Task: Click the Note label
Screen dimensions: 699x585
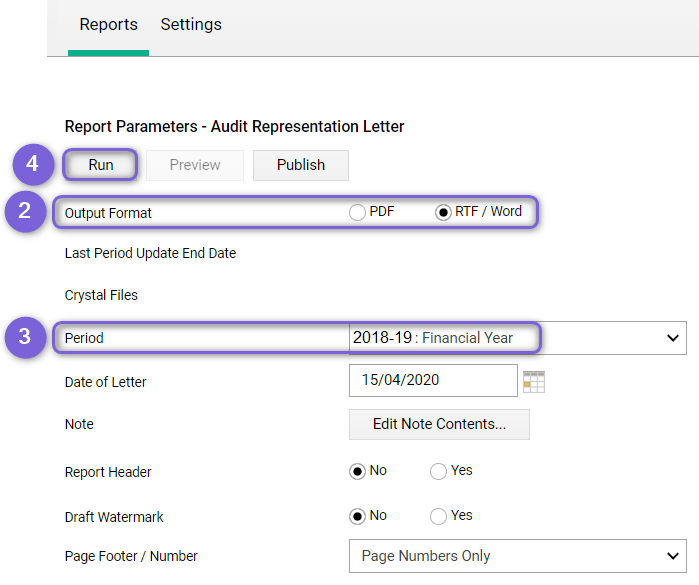Action: pyautogui.click(x=79, y=424)
